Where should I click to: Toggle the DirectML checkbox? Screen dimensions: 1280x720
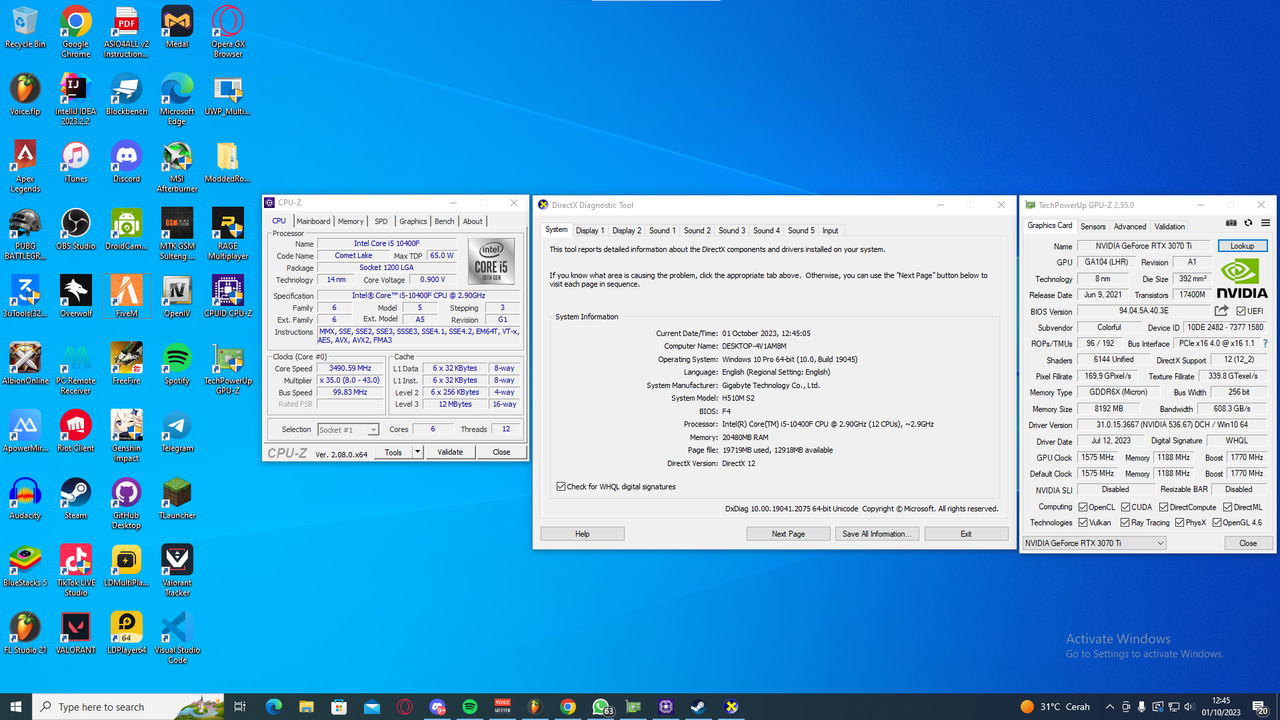[x=1226, y=507]
